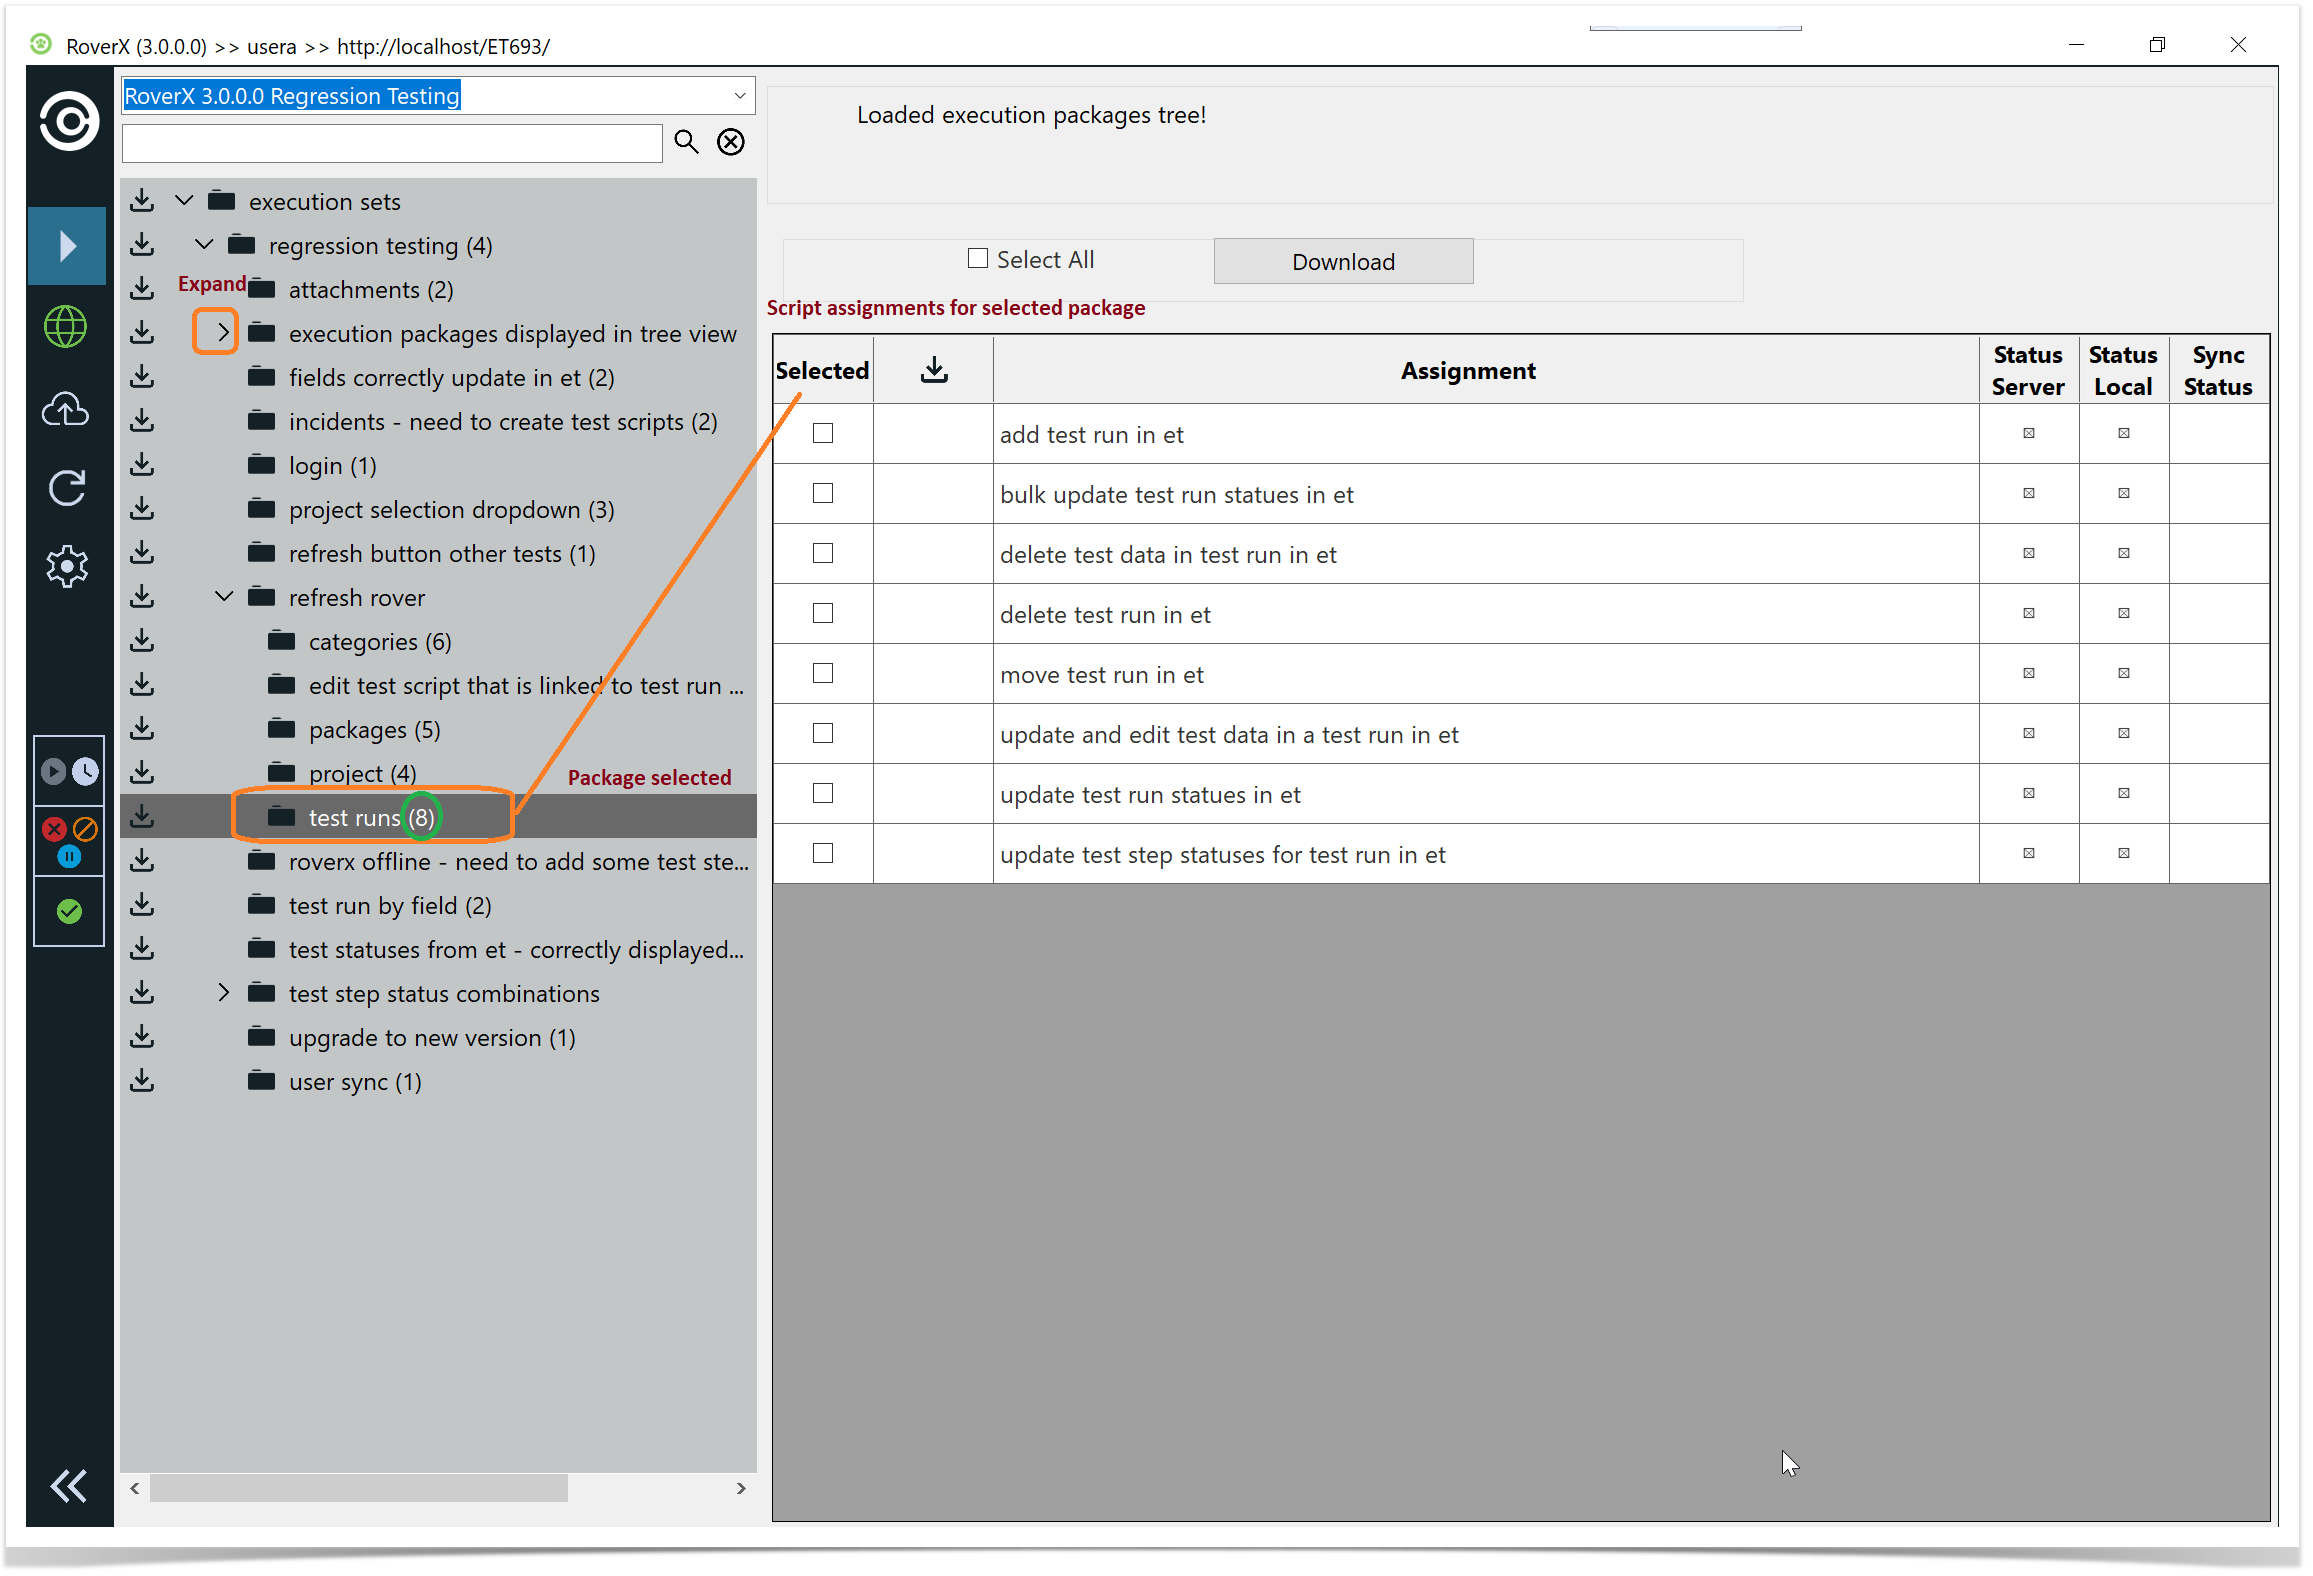
Task: Select the user sync (1) package
Action: (354, 1082)
